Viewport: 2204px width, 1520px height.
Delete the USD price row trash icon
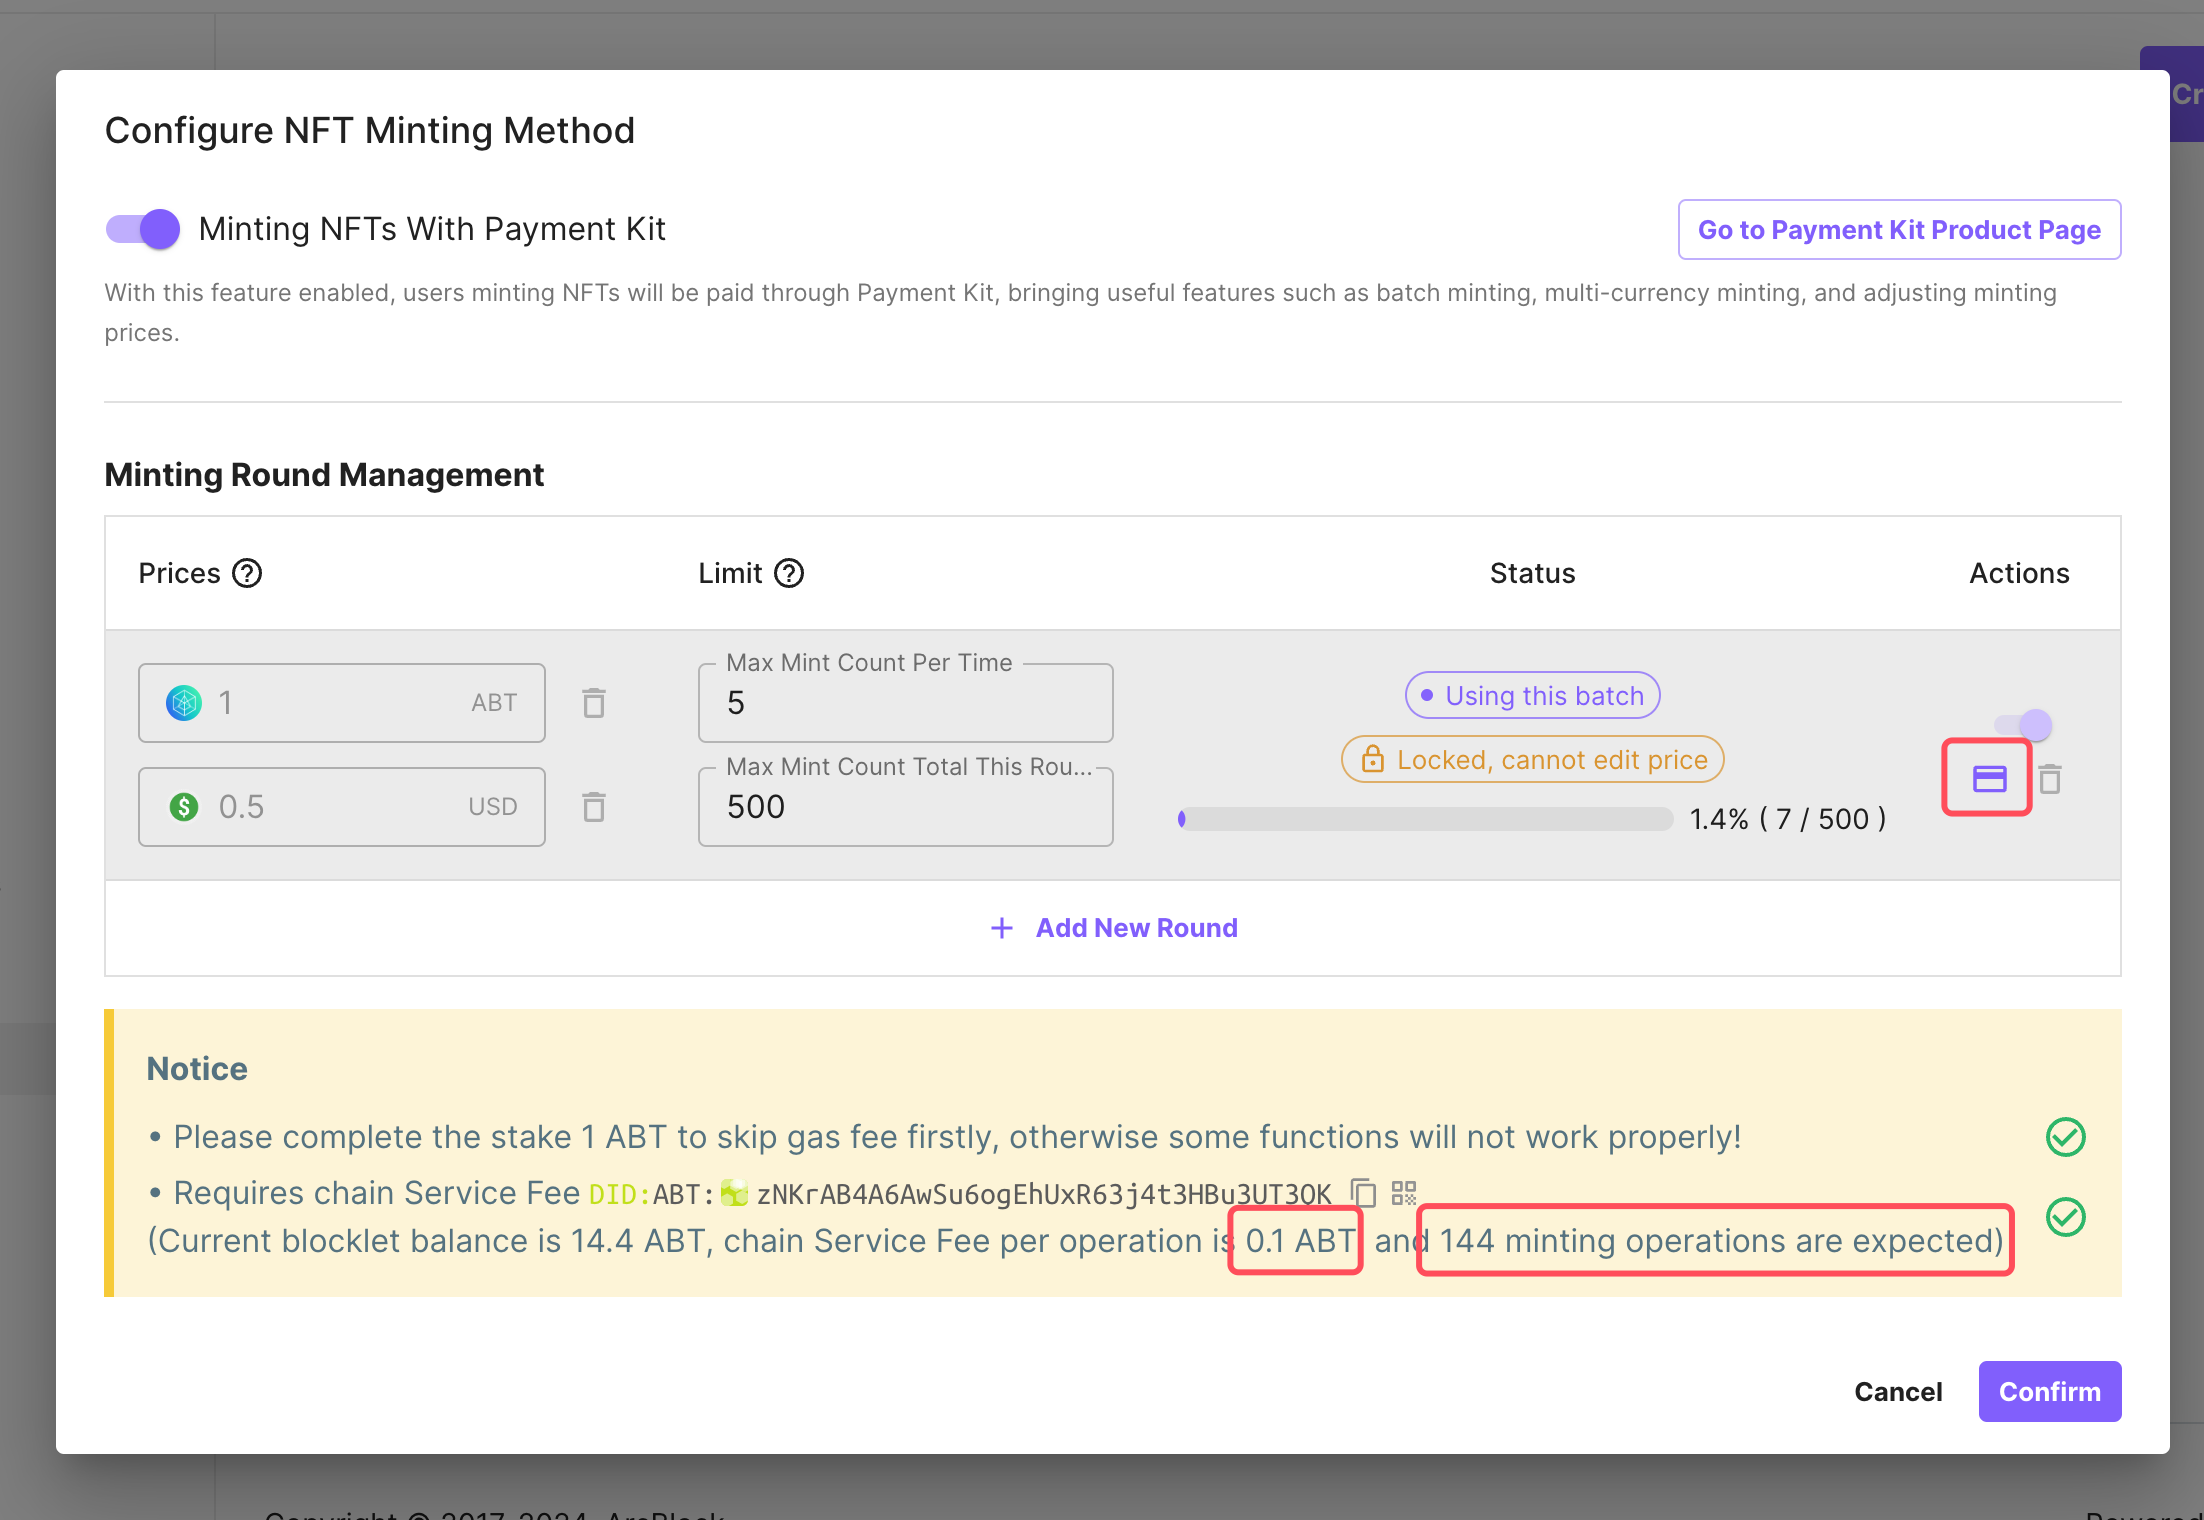pos(594,807)
